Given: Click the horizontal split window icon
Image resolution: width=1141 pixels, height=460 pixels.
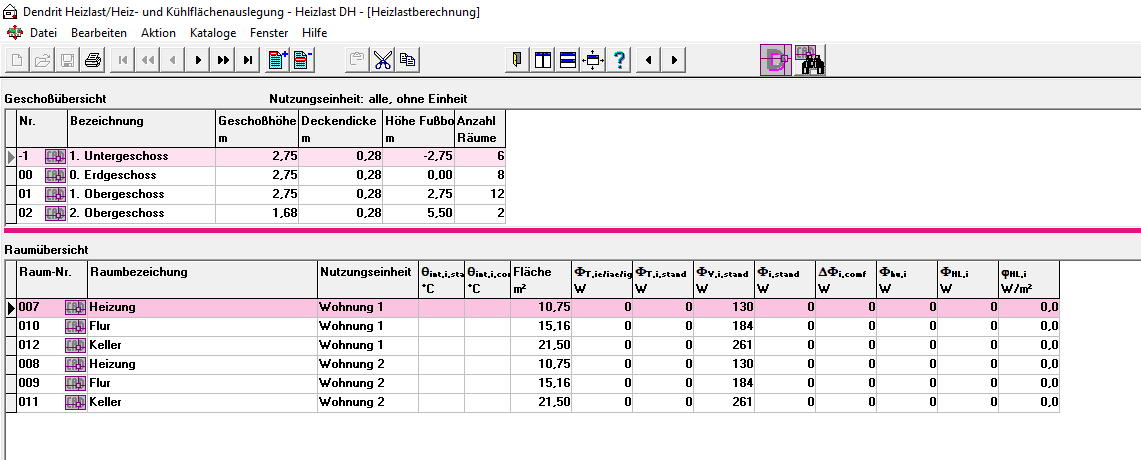Looking at the screenshot, I should click(x=568, y=60).
